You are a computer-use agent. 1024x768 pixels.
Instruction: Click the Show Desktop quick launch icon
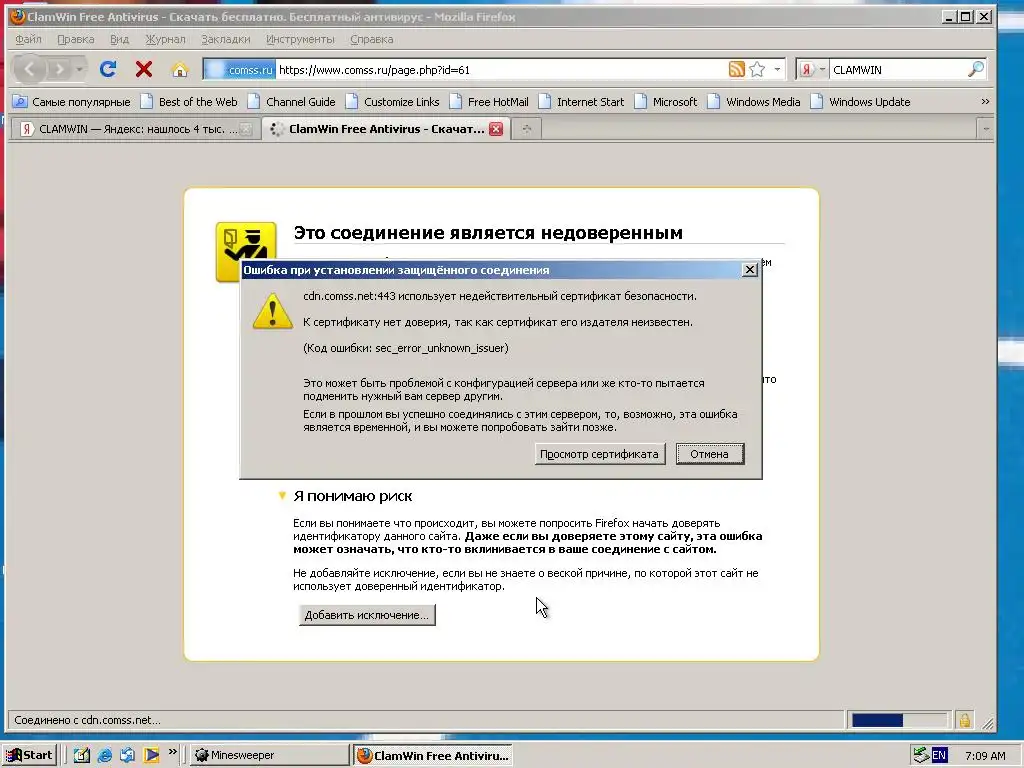82,755
